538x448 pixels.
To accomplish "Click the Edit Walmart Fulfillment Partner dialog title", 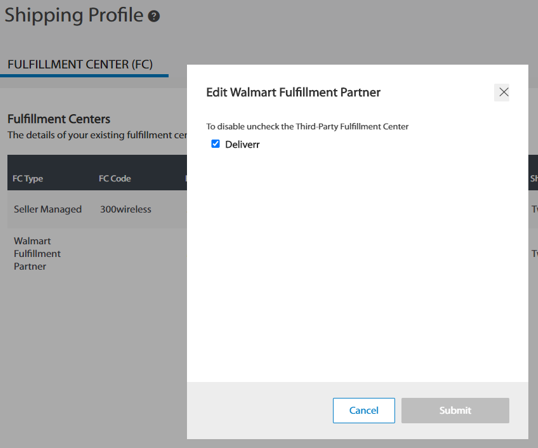I will click(293, 92).
